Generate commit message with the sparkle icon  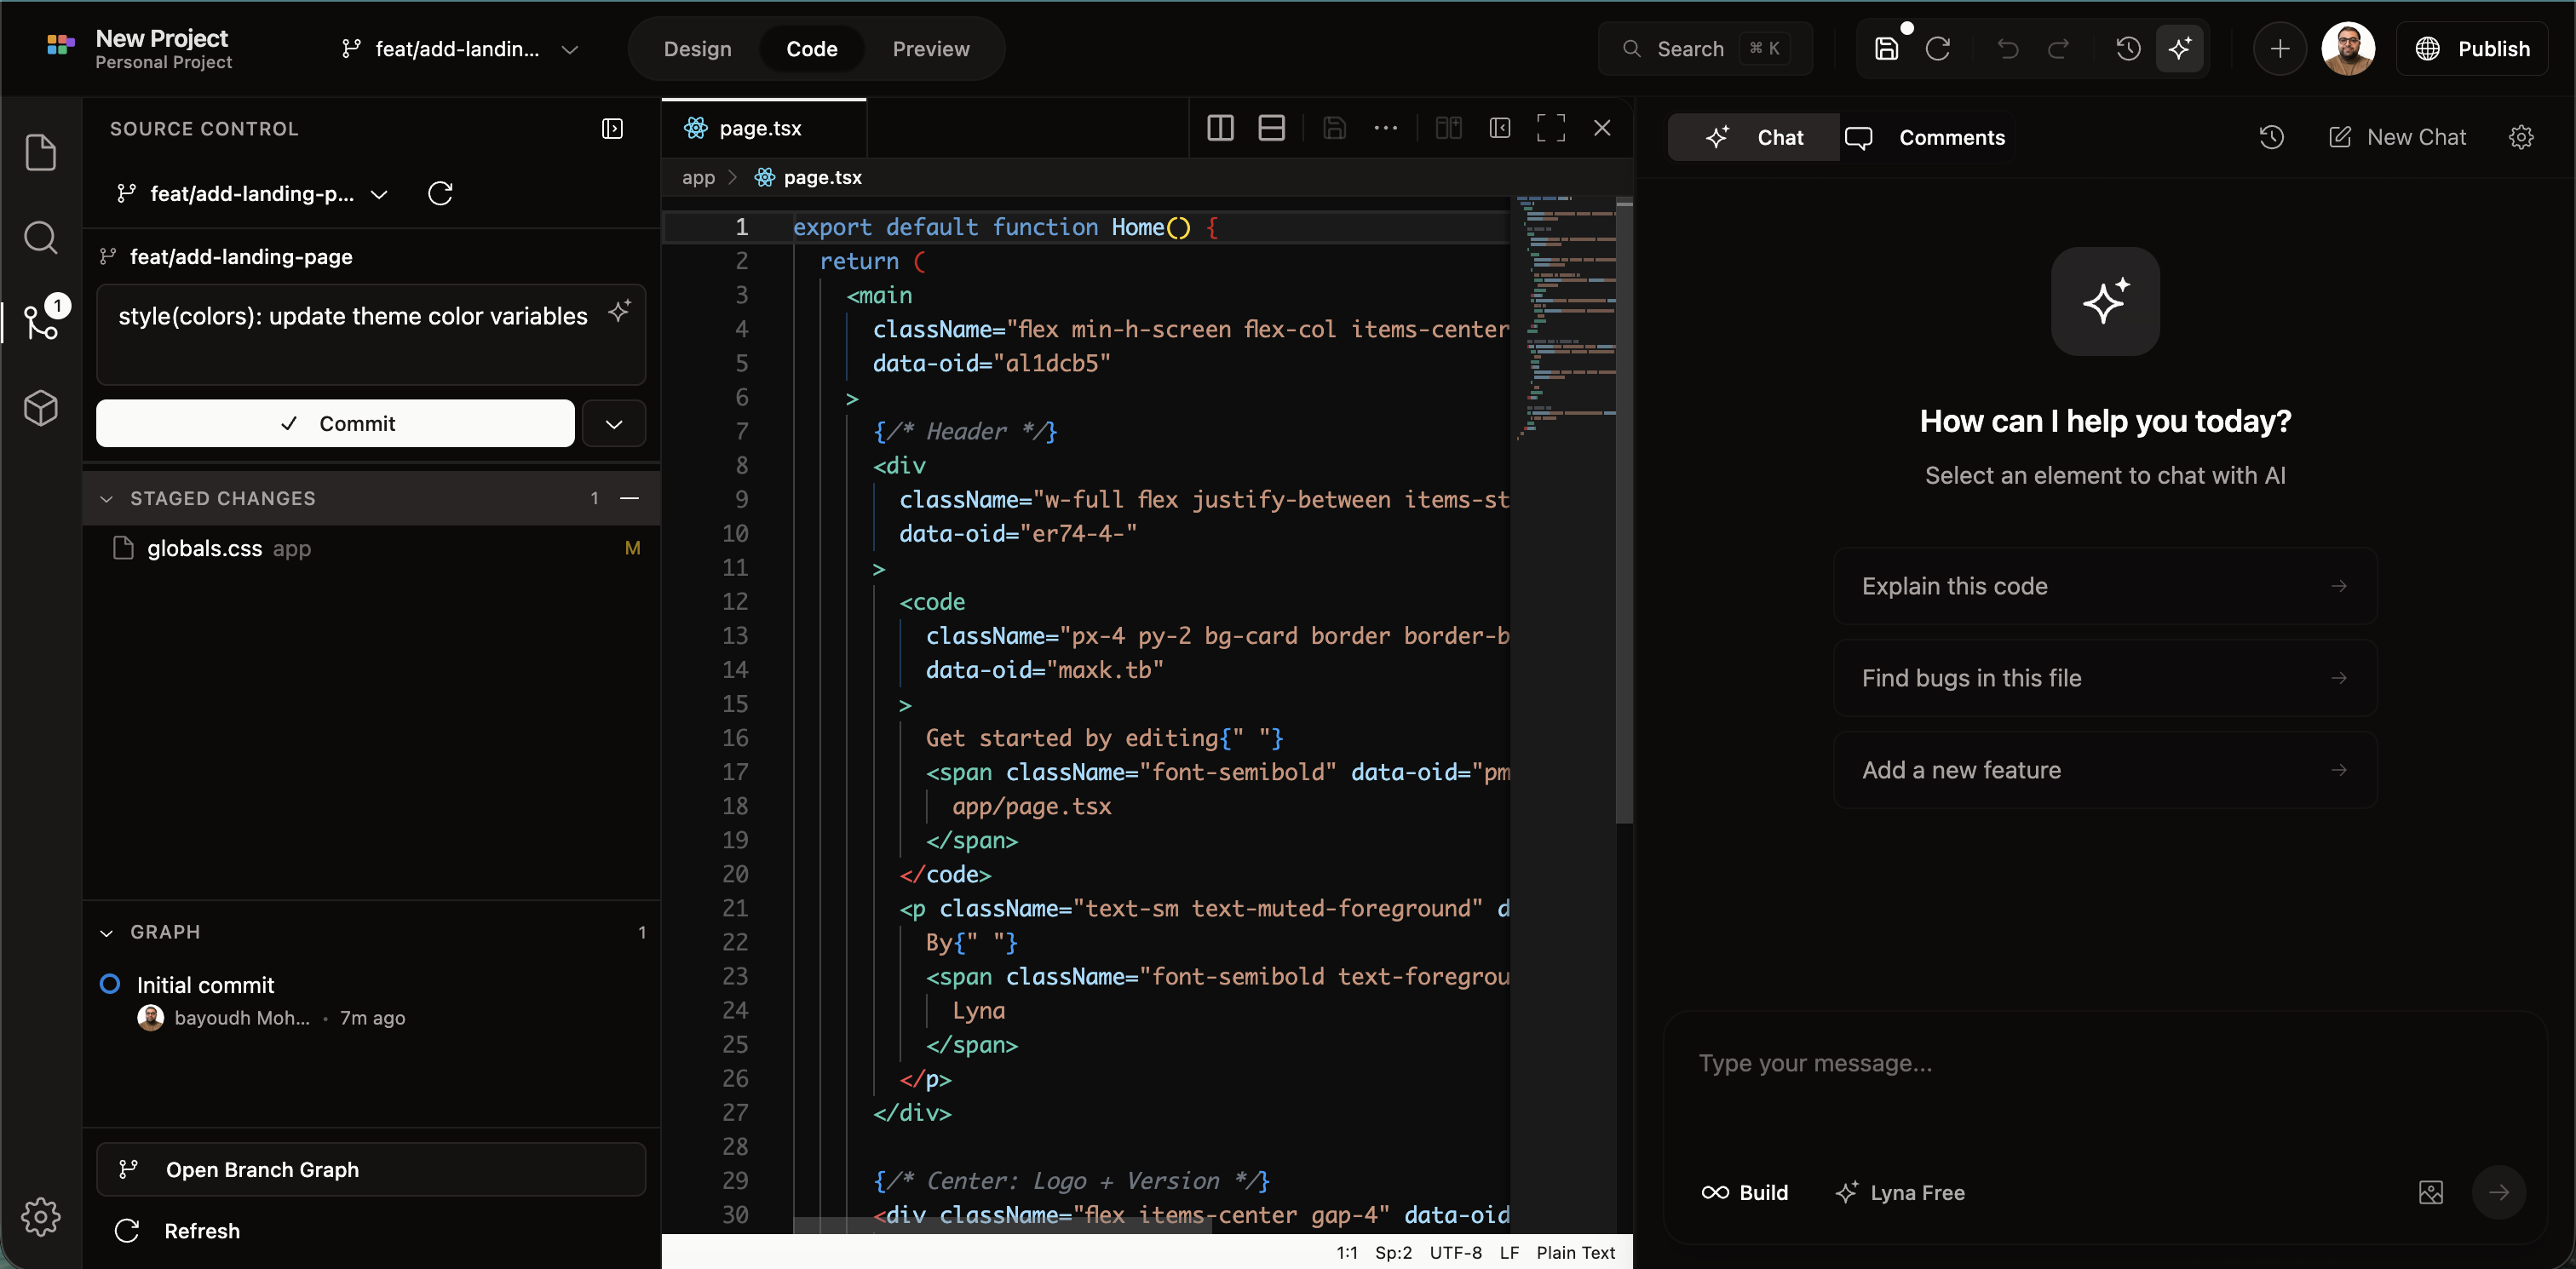coord(619,312)
